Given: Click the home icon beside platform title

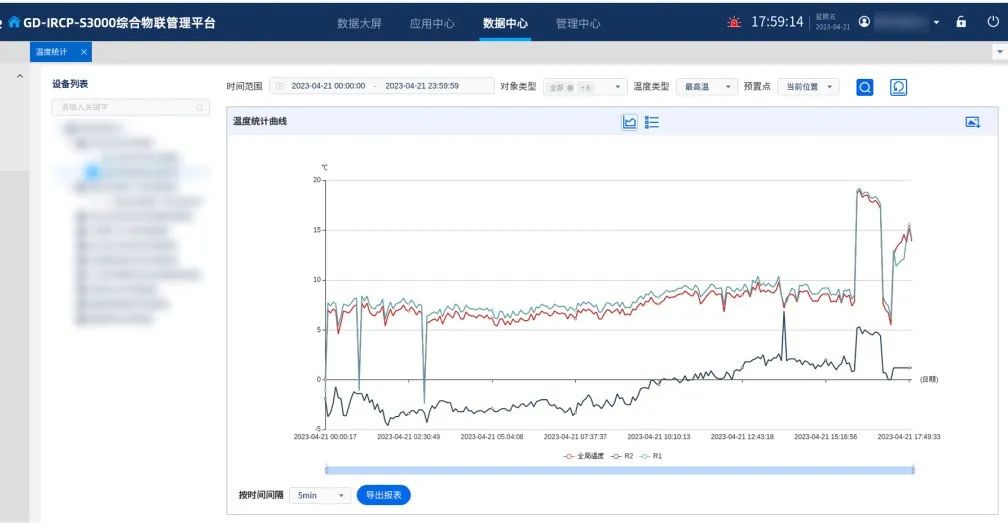Looking at the screenshot, I should (x=14, y=22).
